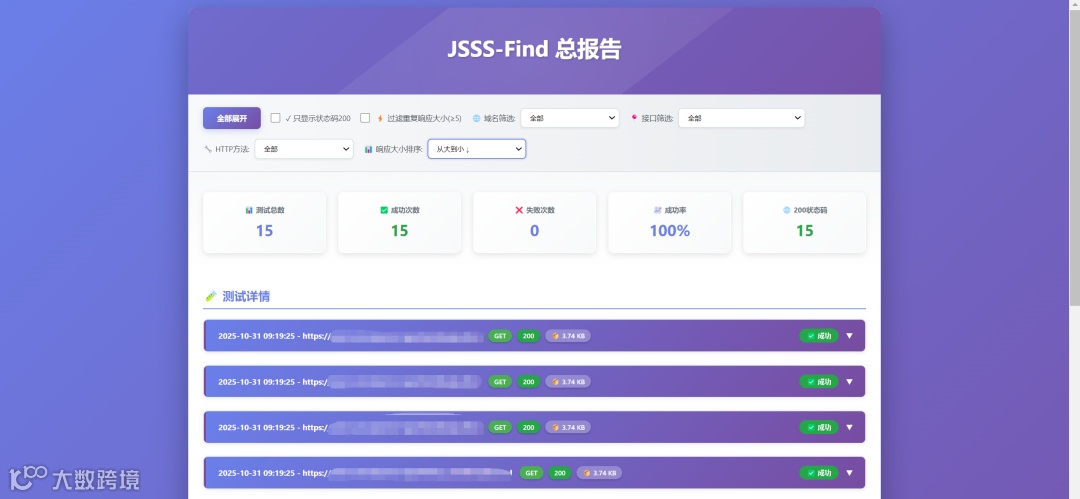The height and width of the screenshot is (499, 1080).
Task: Click the 测试总数 value 15
Action: pyautogui.click(x=264, y=231)
